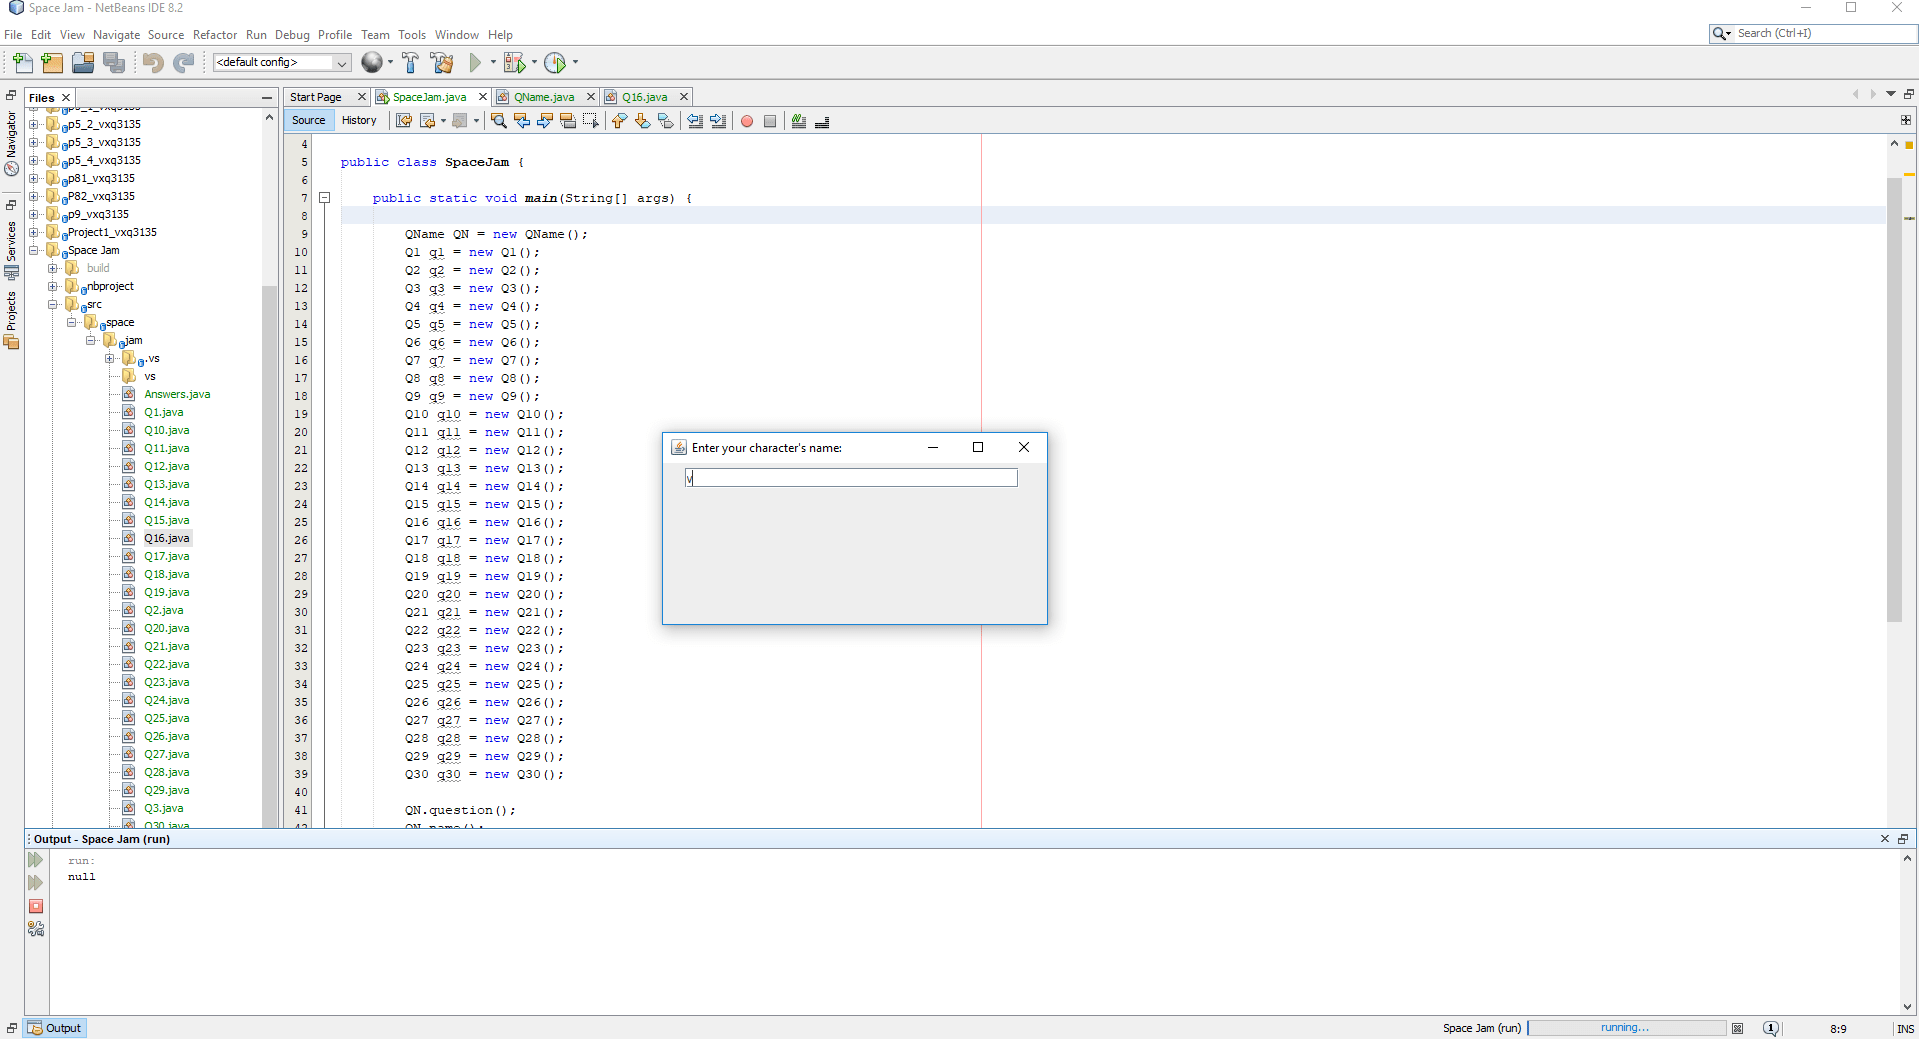Open the browser globe dropdown arrow
This screenshot has height=1039, width=1919.
[x=390, y=62]
